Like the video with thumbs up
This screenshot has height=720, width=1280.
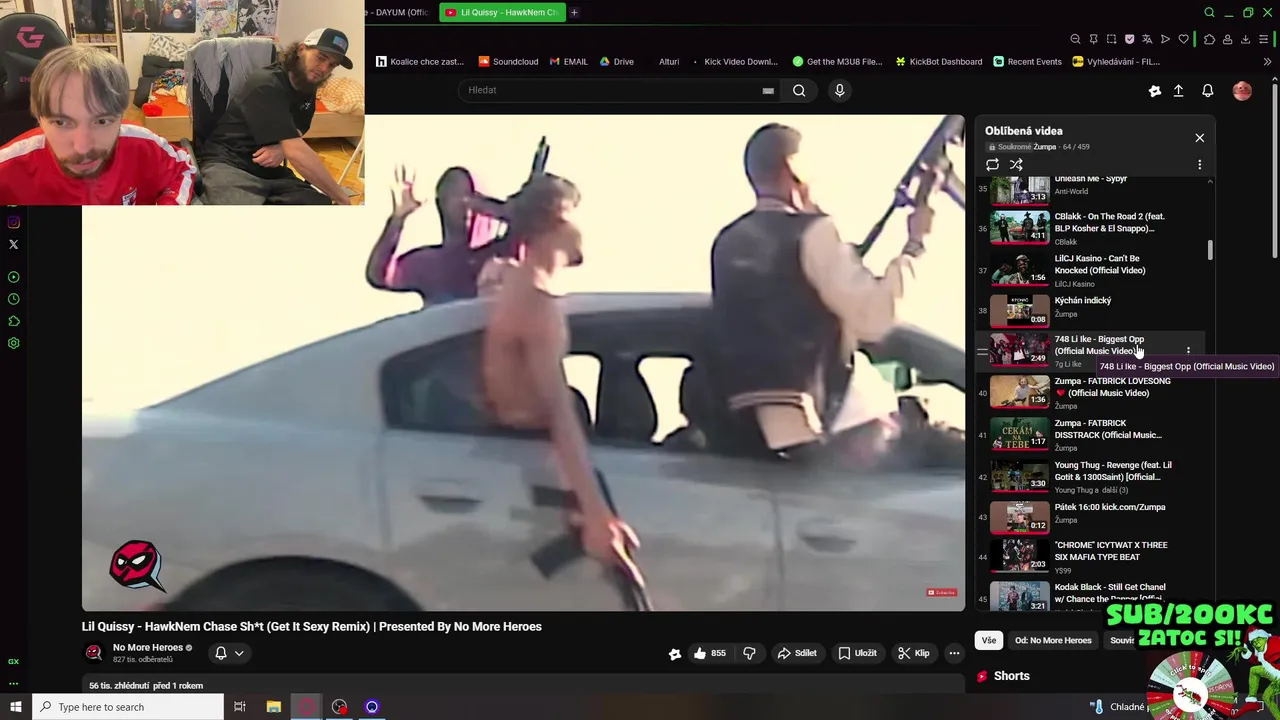(x=710, y=653)
